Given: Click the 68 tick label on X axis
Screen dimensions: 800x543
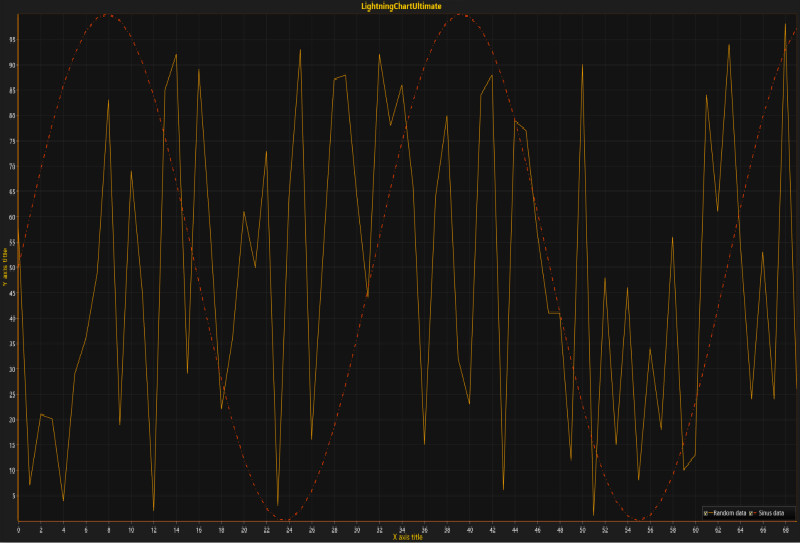Looking at the screenshot, I should (786, 528).
